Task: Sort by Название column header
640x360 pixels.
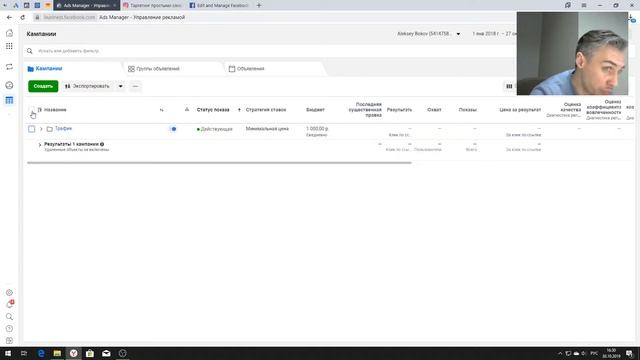Action: pyautogui.click(x=55, y=110)
